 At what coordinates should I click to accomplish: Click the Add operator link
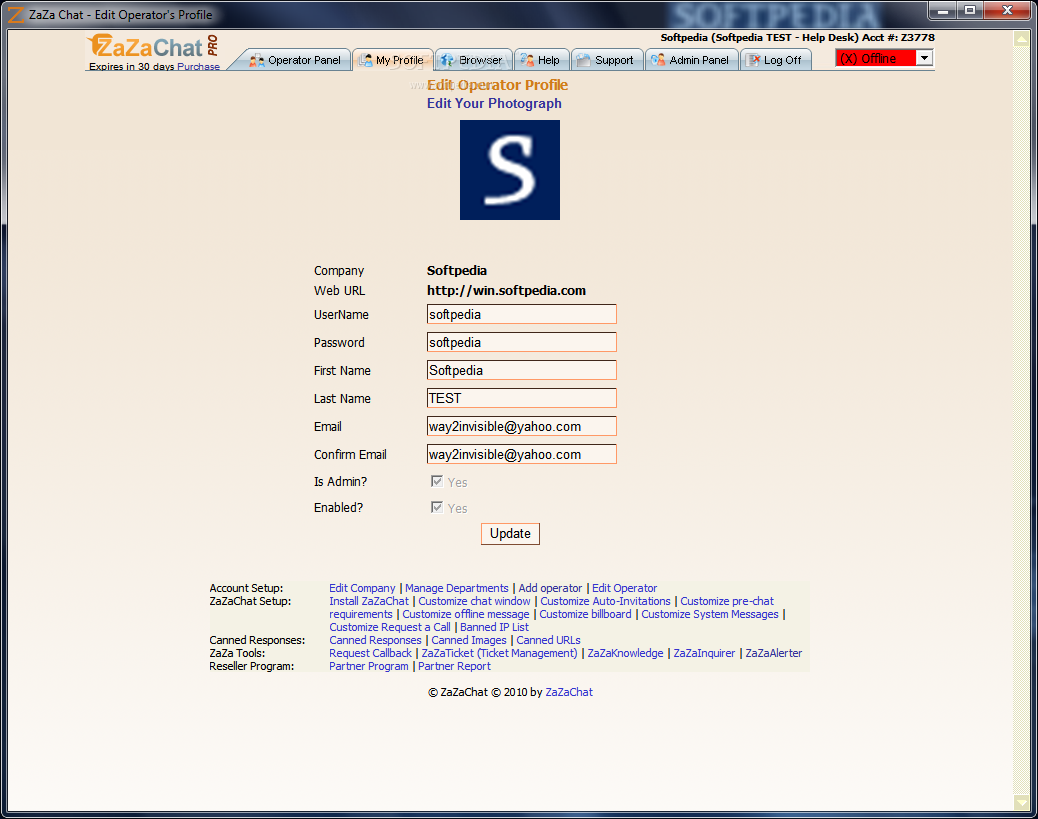(x=550, y=588)
